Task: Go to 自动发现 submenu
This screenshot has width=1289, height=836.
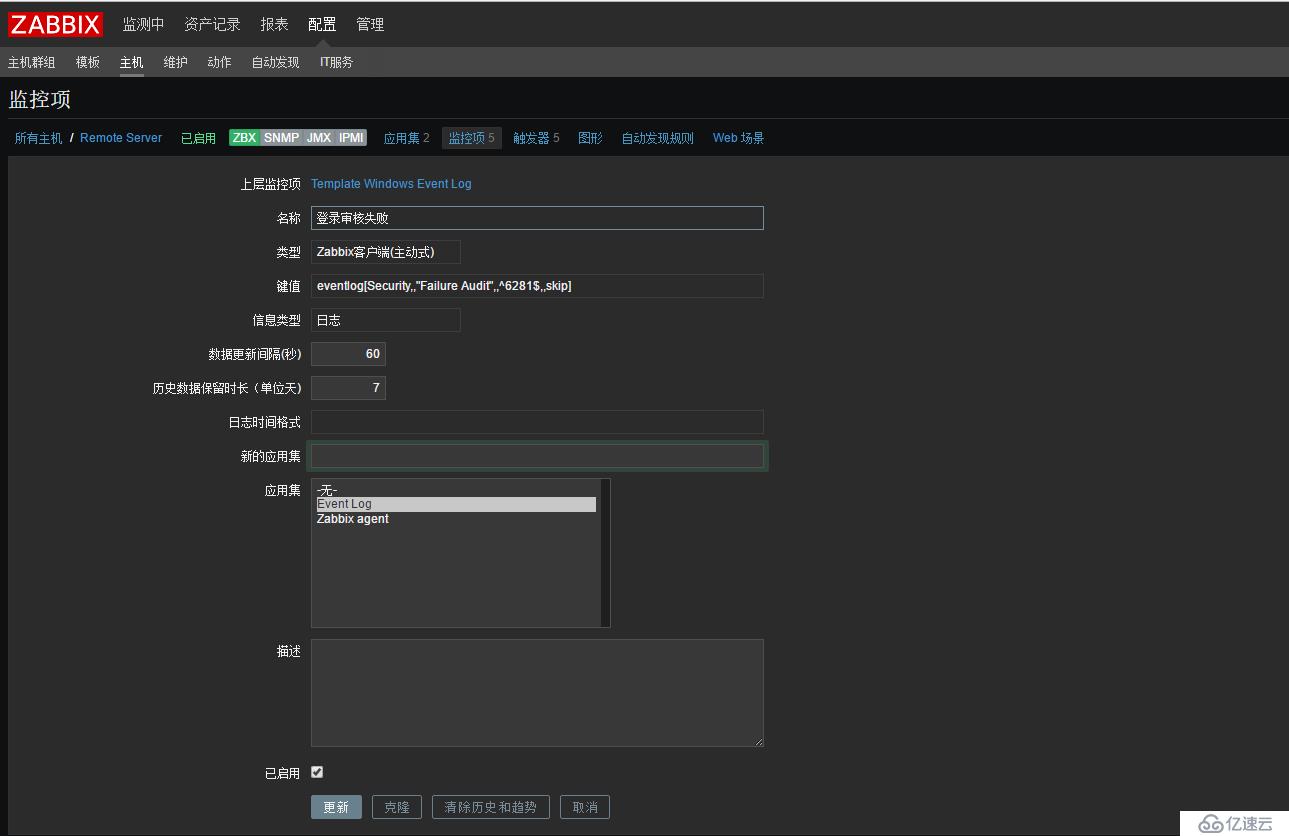Action: pos(275,62)
